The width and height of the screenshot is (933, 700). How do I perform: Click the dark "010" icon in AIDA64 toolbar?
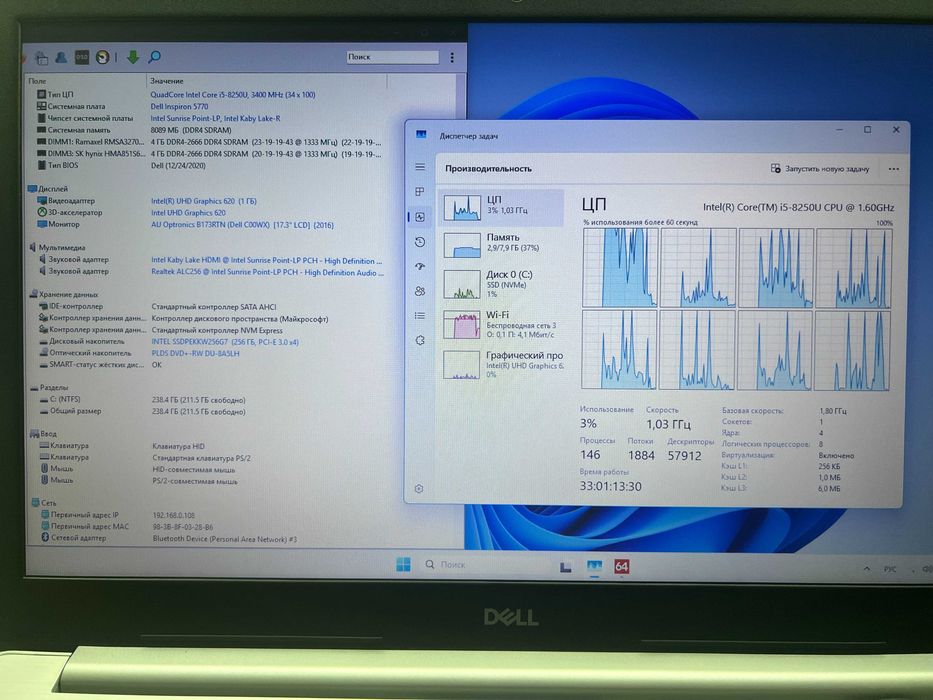(82, 57)
